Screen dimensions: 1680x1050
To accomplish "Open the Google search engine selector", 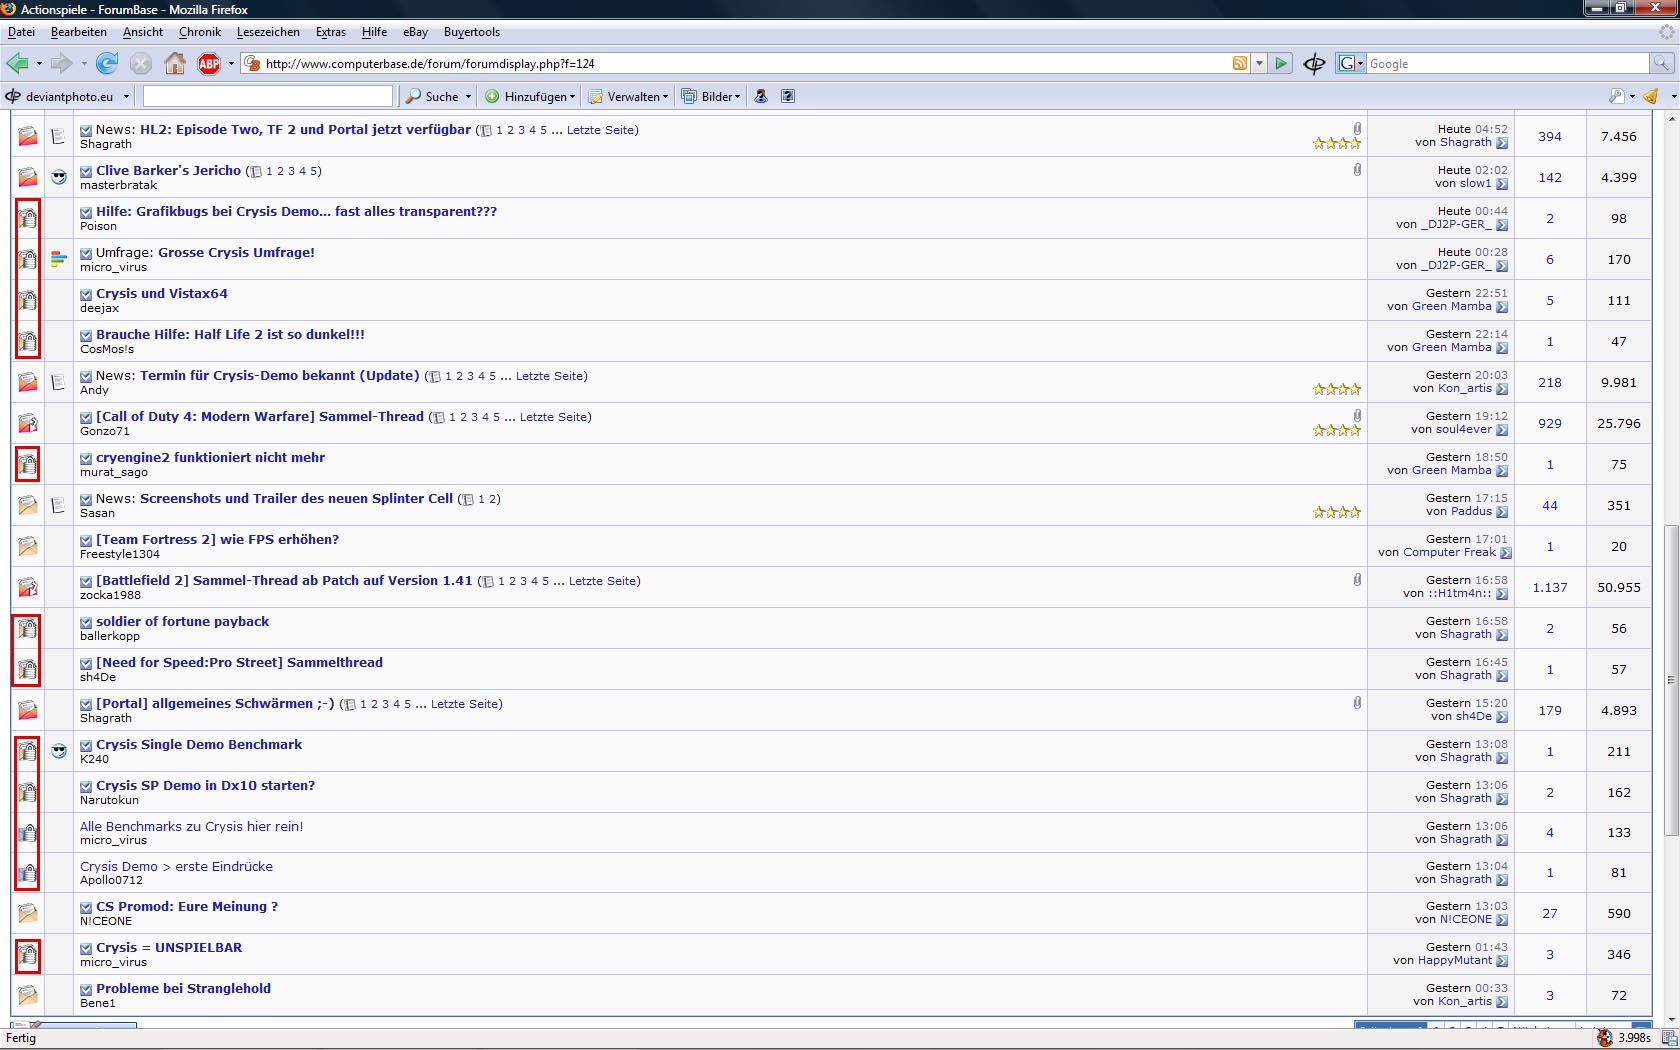I will tap(1350, 63).
